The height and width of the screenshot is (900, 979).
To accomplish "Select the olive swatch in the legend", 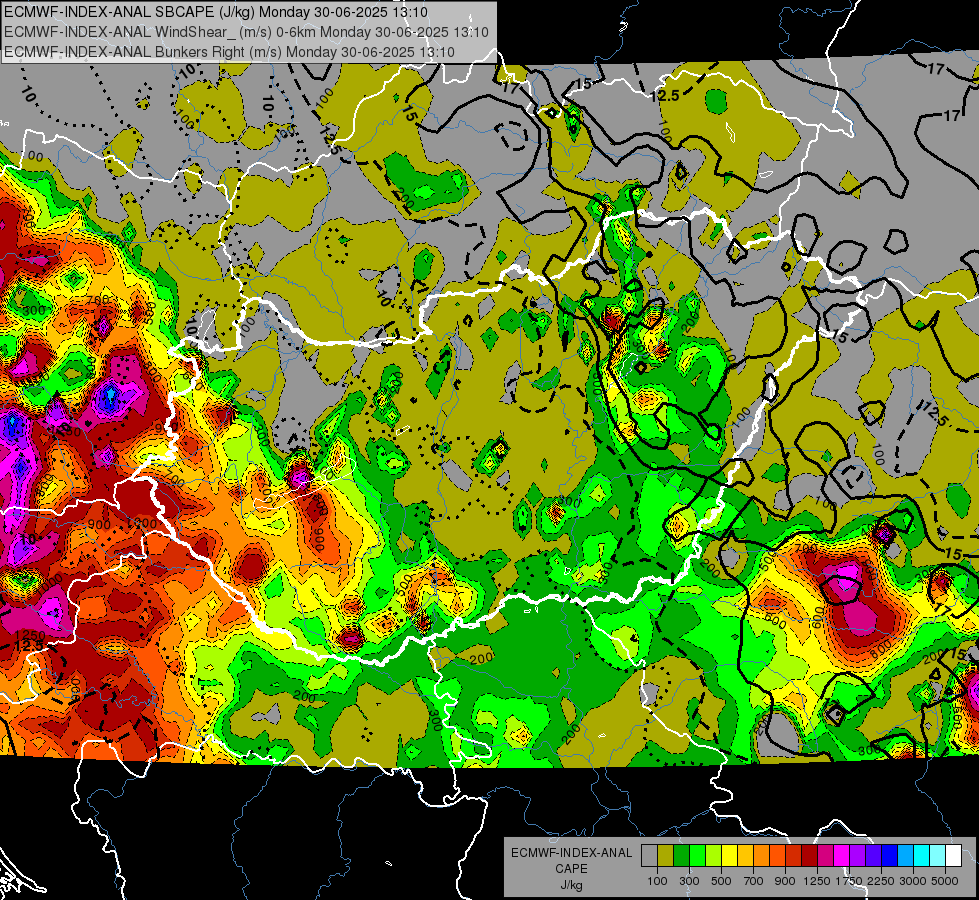I will point(666,855).
